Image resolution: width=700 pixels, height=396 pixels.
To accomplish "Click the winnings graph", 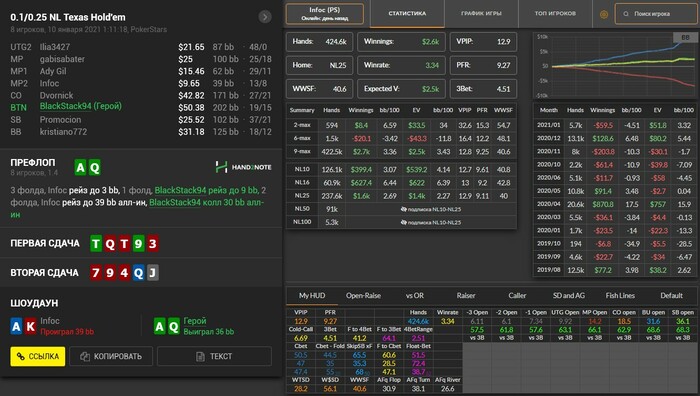I will point(615,66).
